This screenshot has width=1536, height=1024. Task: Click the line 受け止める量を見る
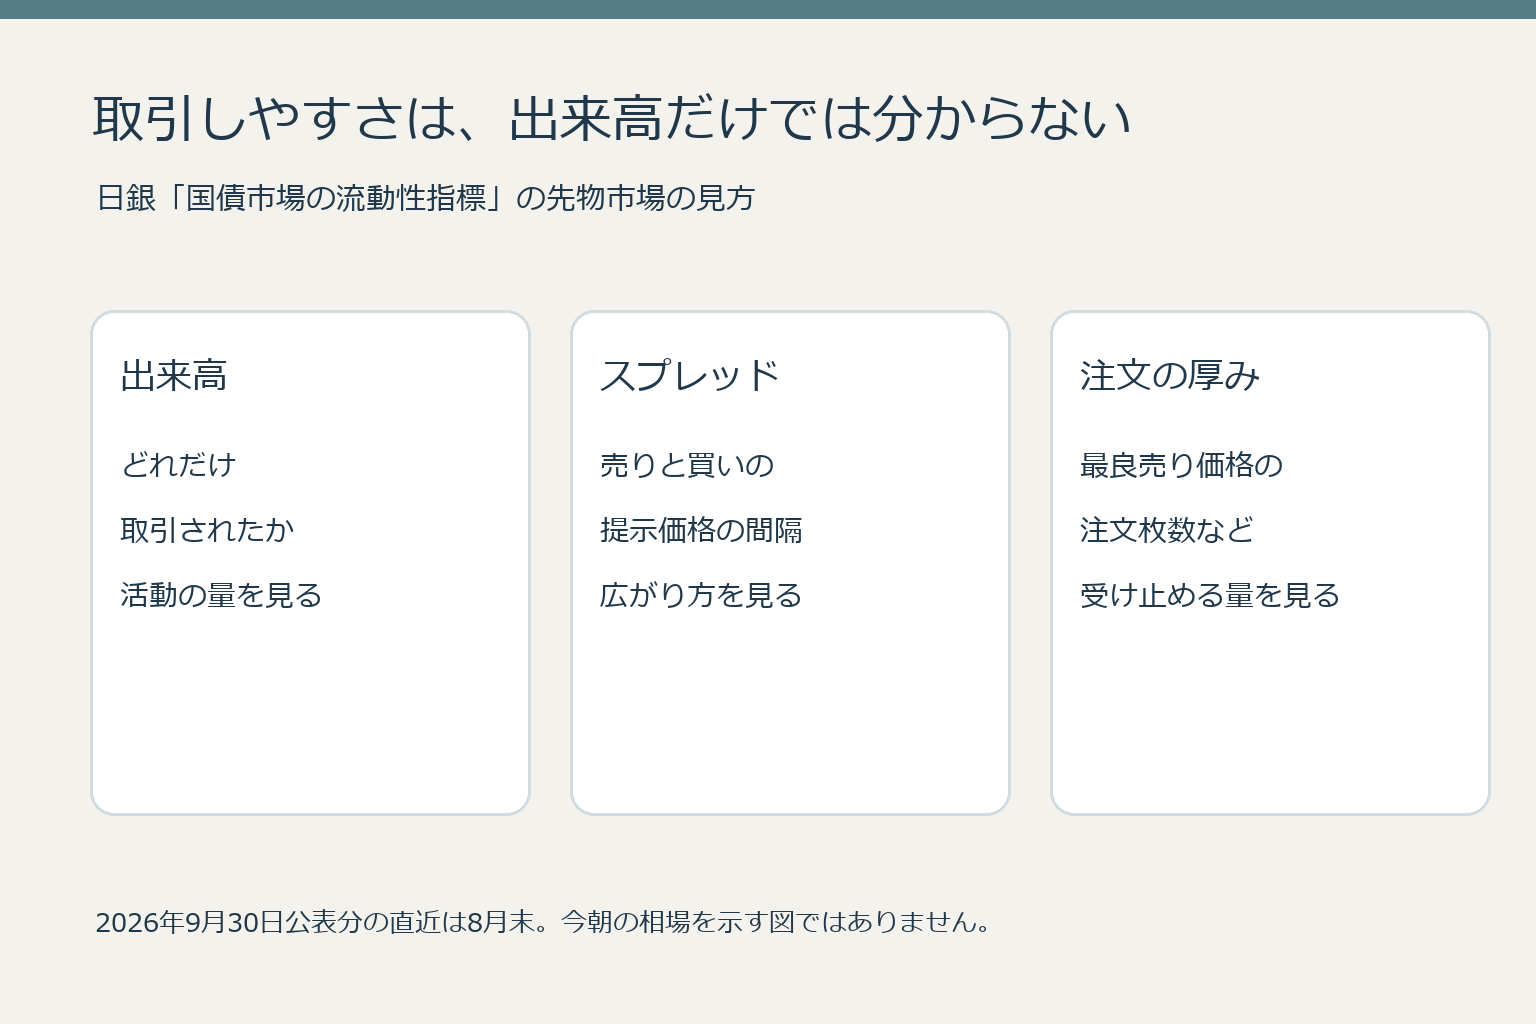click(1210, 595)
